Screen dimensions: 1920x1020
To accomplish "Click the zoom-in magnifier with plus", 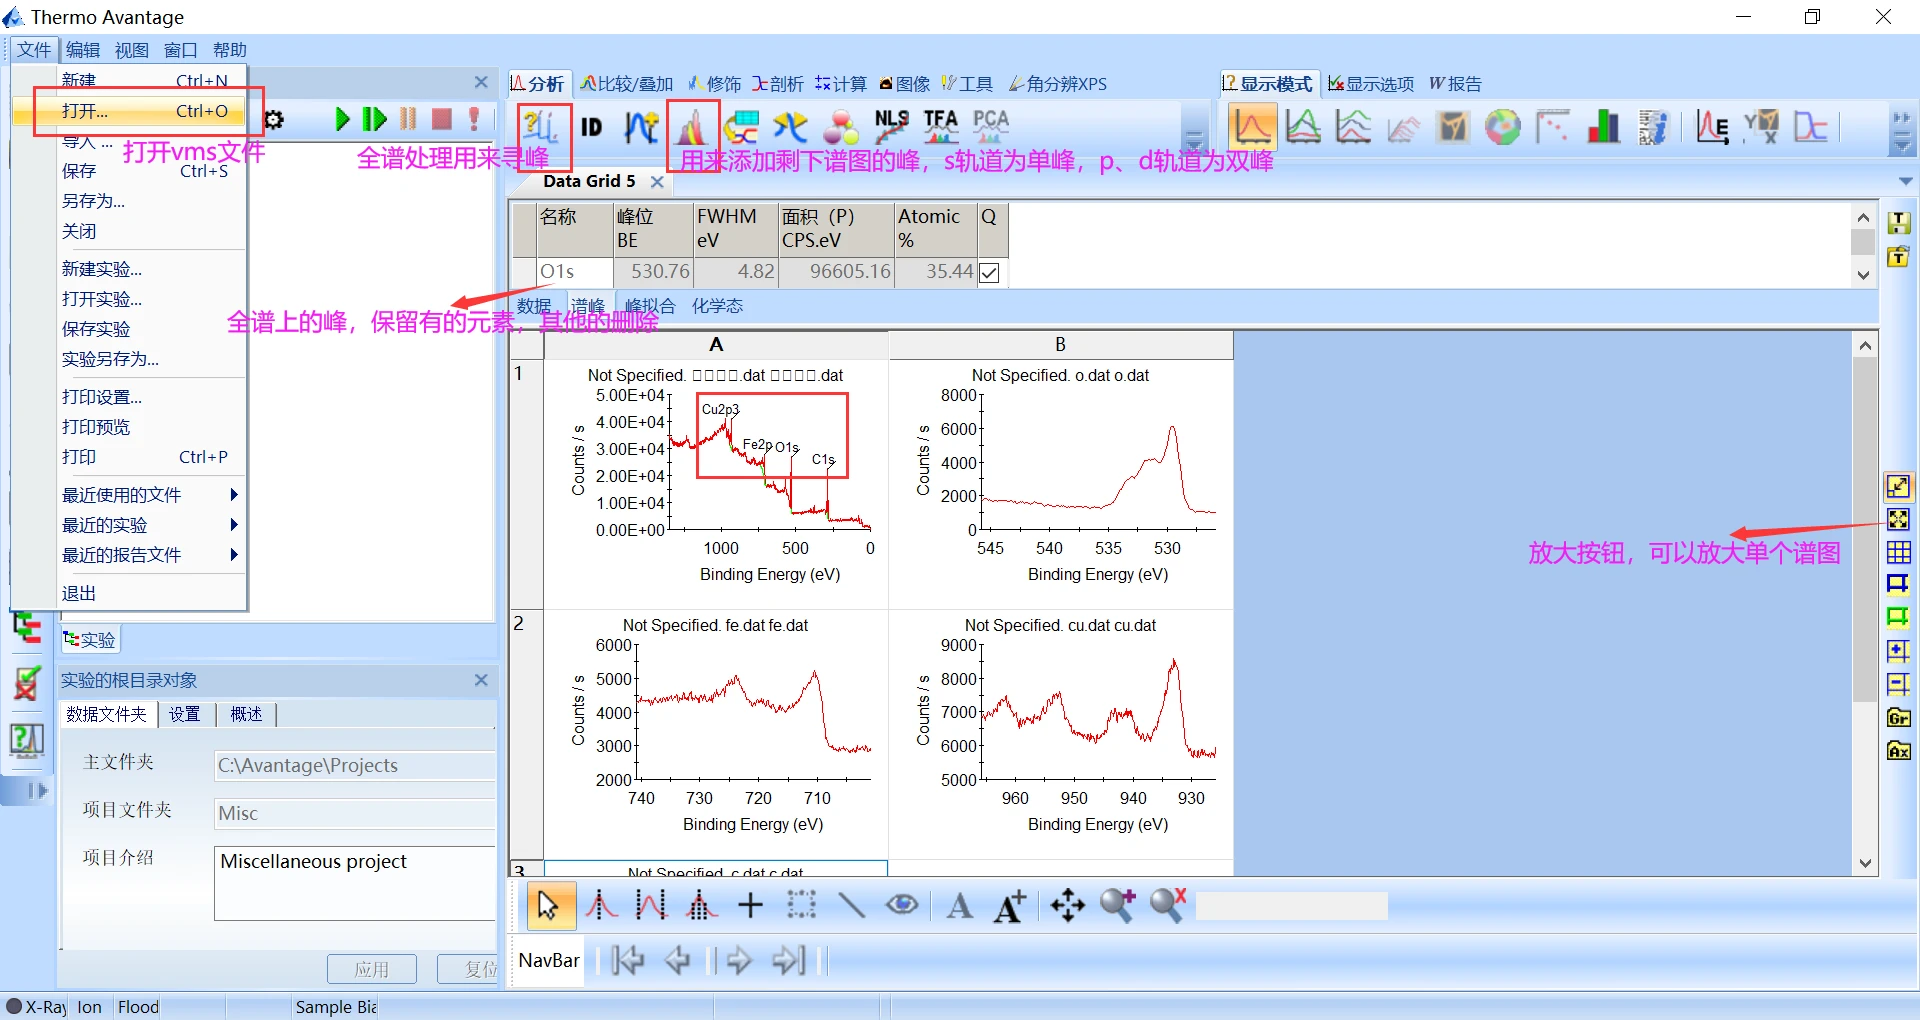I will coord(1117,906).
